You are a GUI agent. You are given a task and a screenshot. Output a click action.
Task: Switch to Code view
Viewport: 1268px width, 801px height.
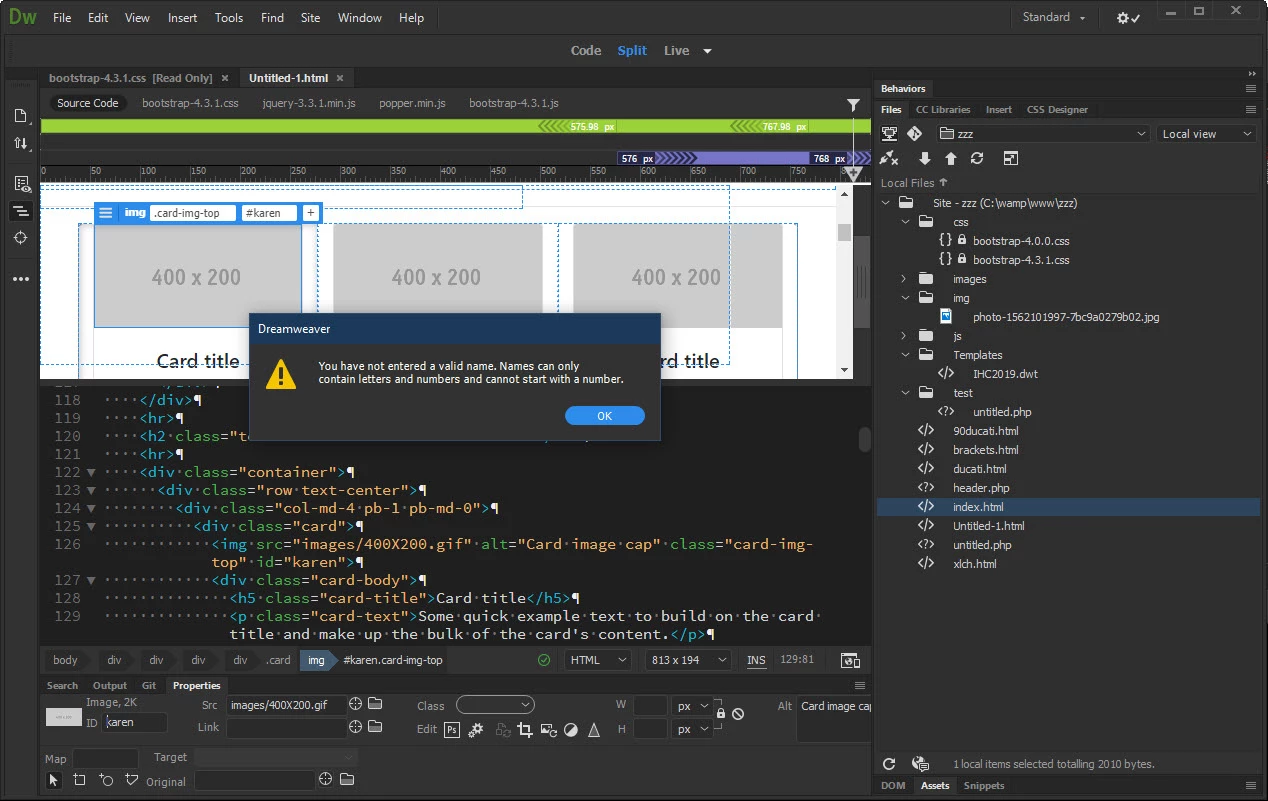pyautogui.click(x=586, y=51)
